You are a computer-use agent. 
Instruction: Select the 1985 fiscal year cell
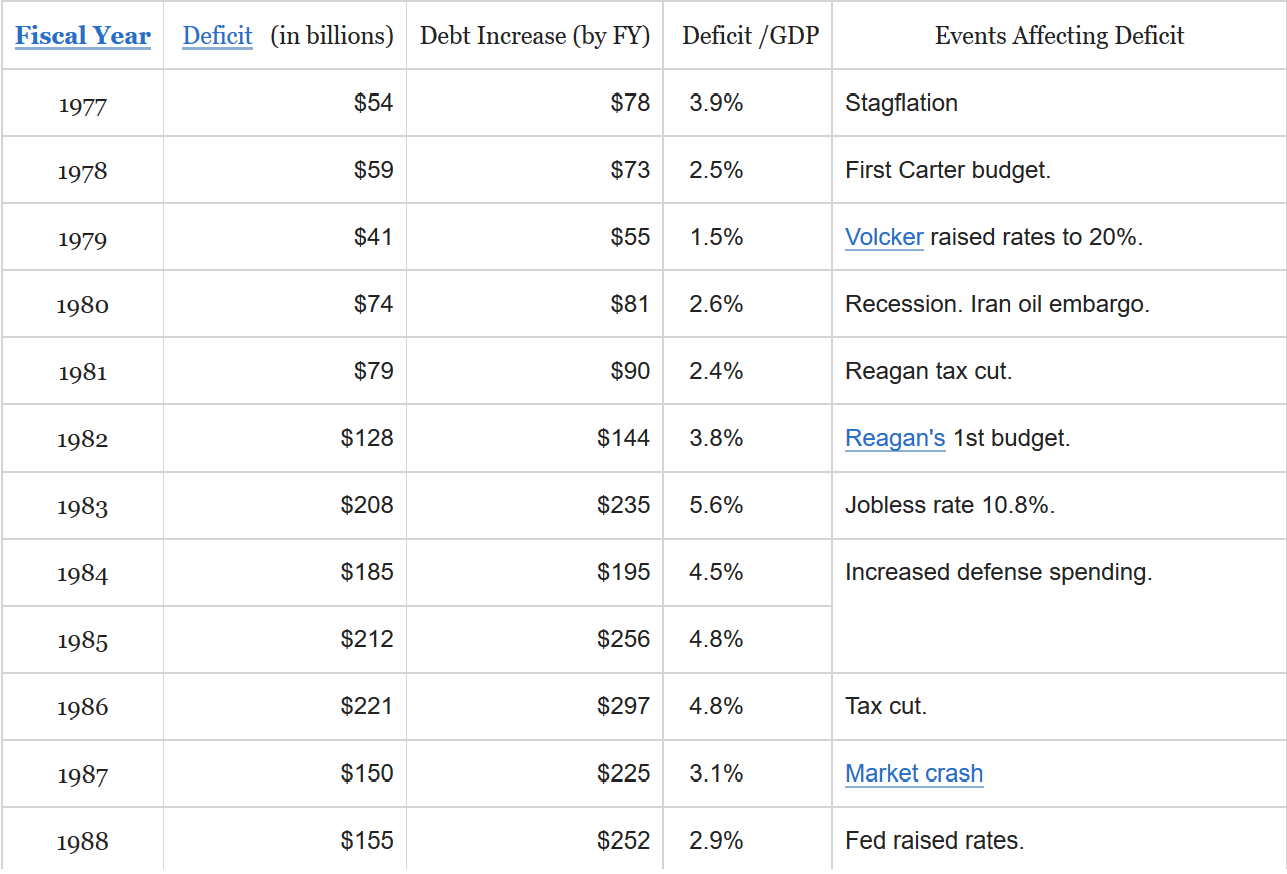[82, 640]
